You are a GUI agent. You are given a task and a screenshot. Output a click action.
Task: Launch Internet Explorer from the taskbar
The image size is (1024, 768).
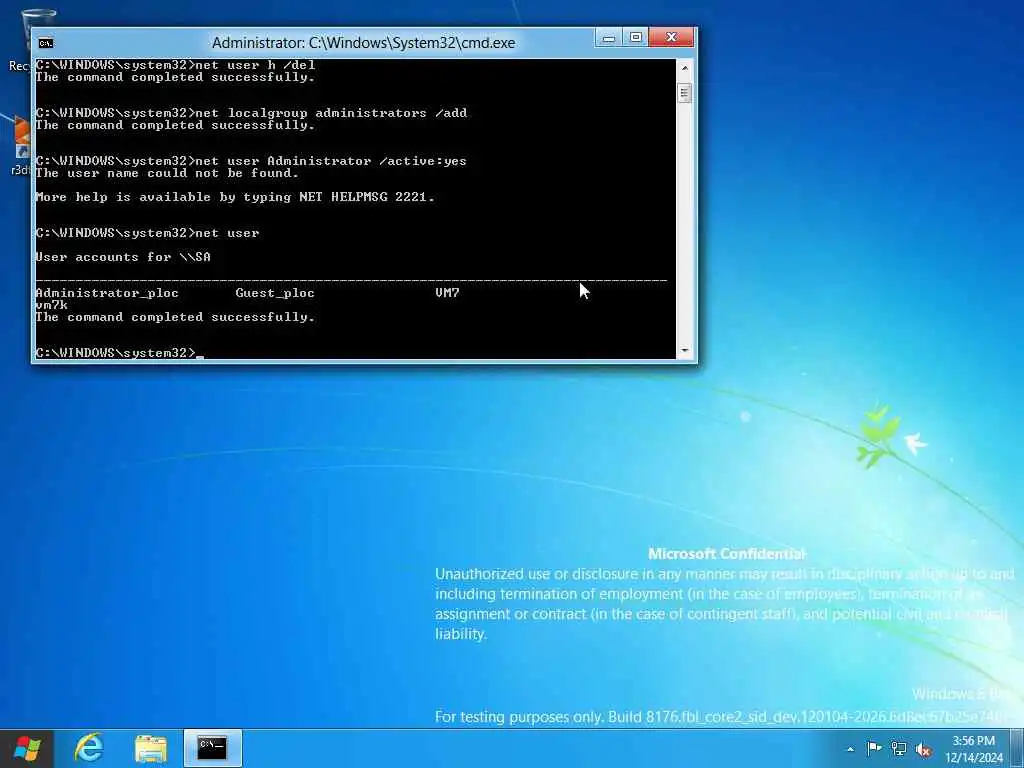[x=89, y=748]
